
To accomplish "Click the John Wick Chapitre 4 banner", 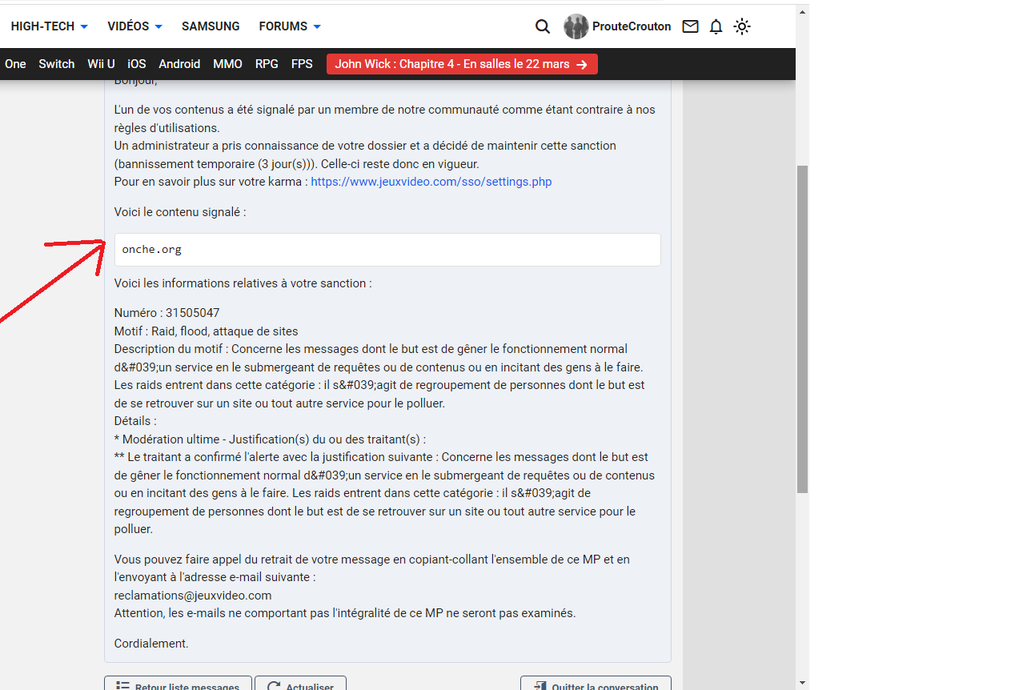I will point(461,64).
